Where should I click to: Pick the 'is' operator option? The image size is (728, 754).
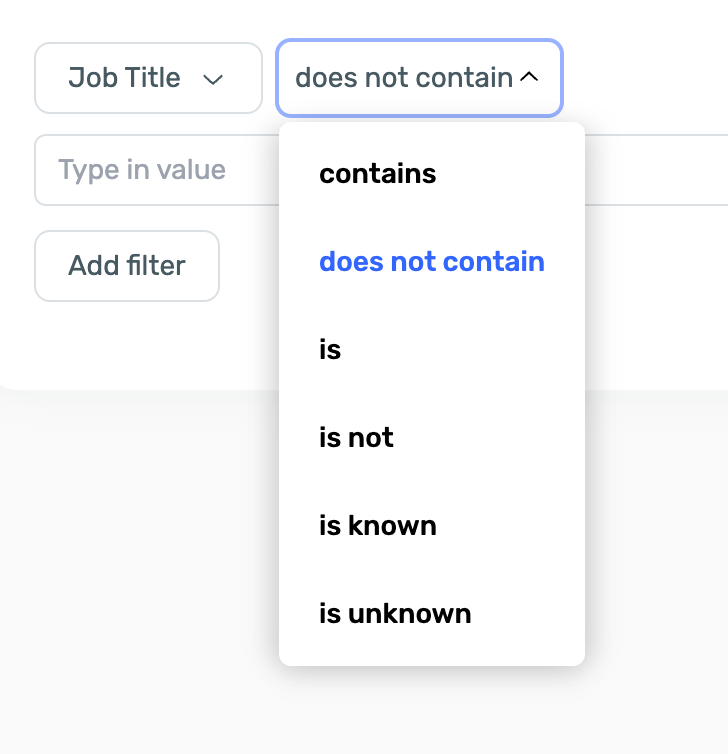point(330,350)
